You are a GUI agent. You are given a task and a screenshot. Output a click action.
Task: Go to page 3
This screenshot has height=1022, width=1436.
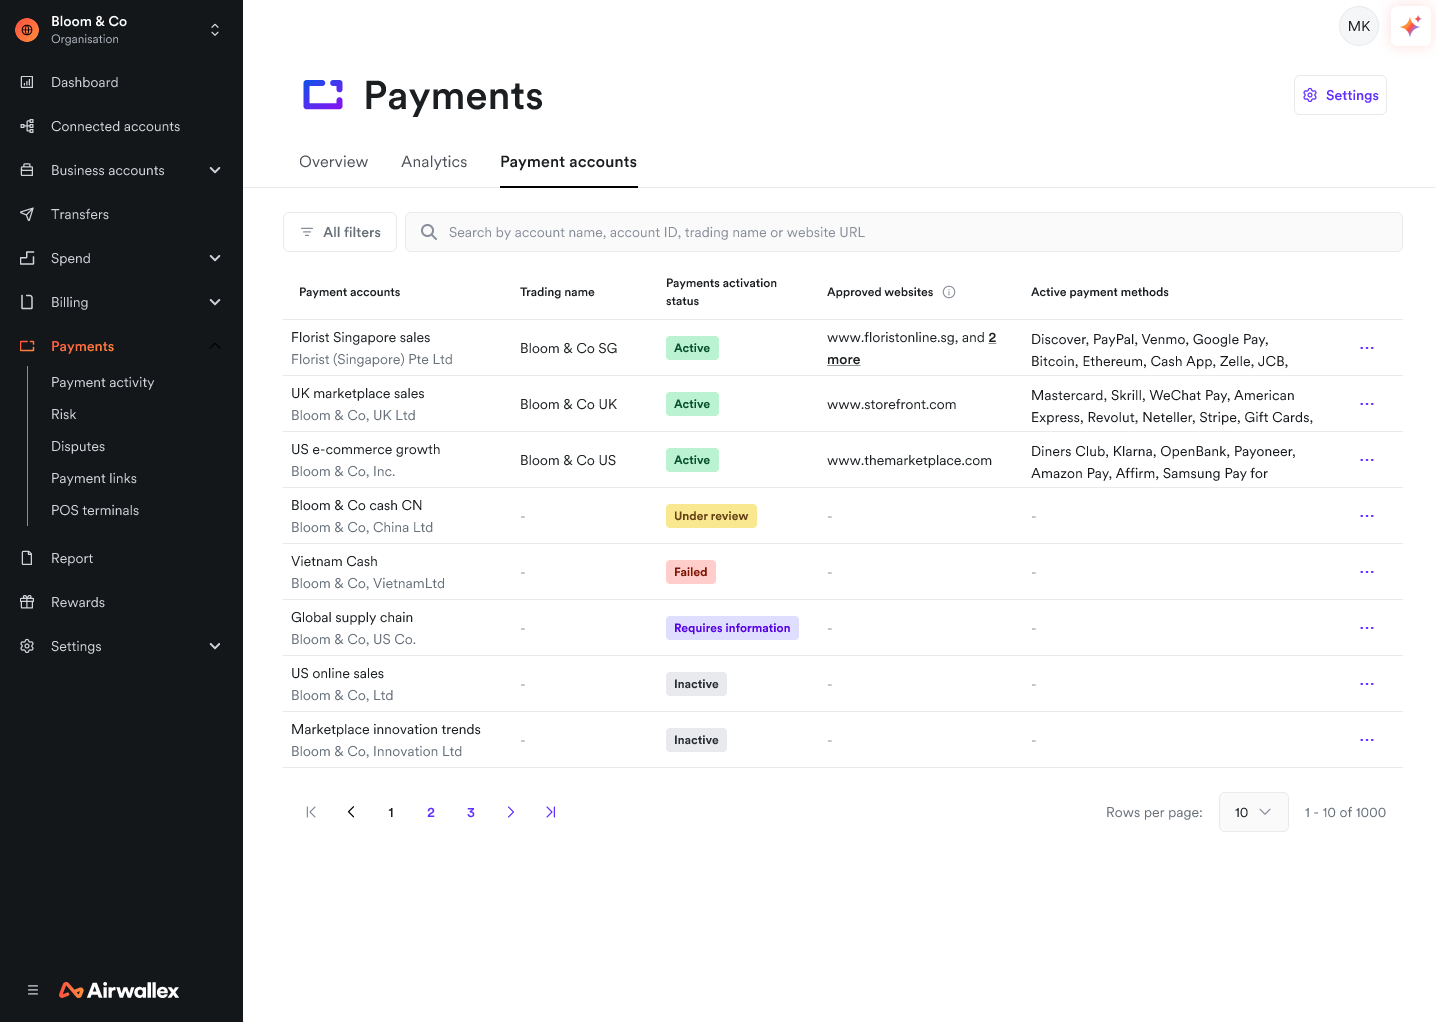click(471, 812)
